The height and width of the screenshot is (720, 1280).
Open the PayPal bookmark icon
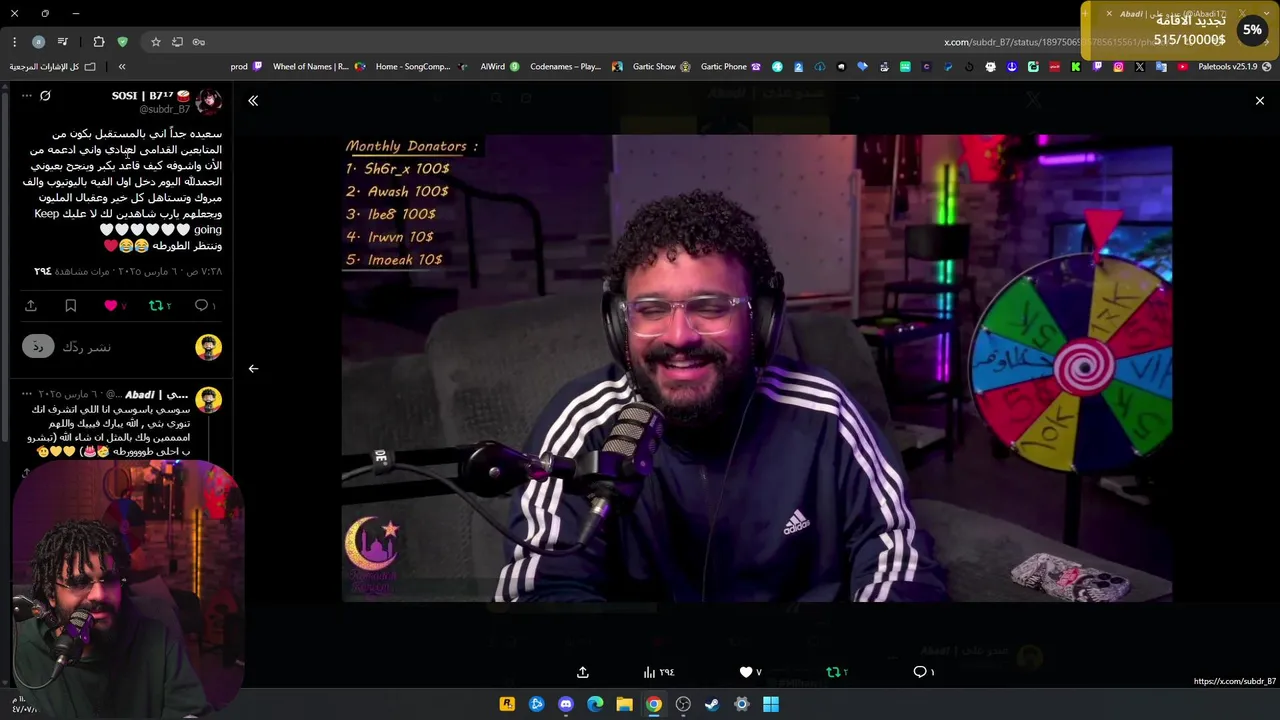tap(948, 67)
